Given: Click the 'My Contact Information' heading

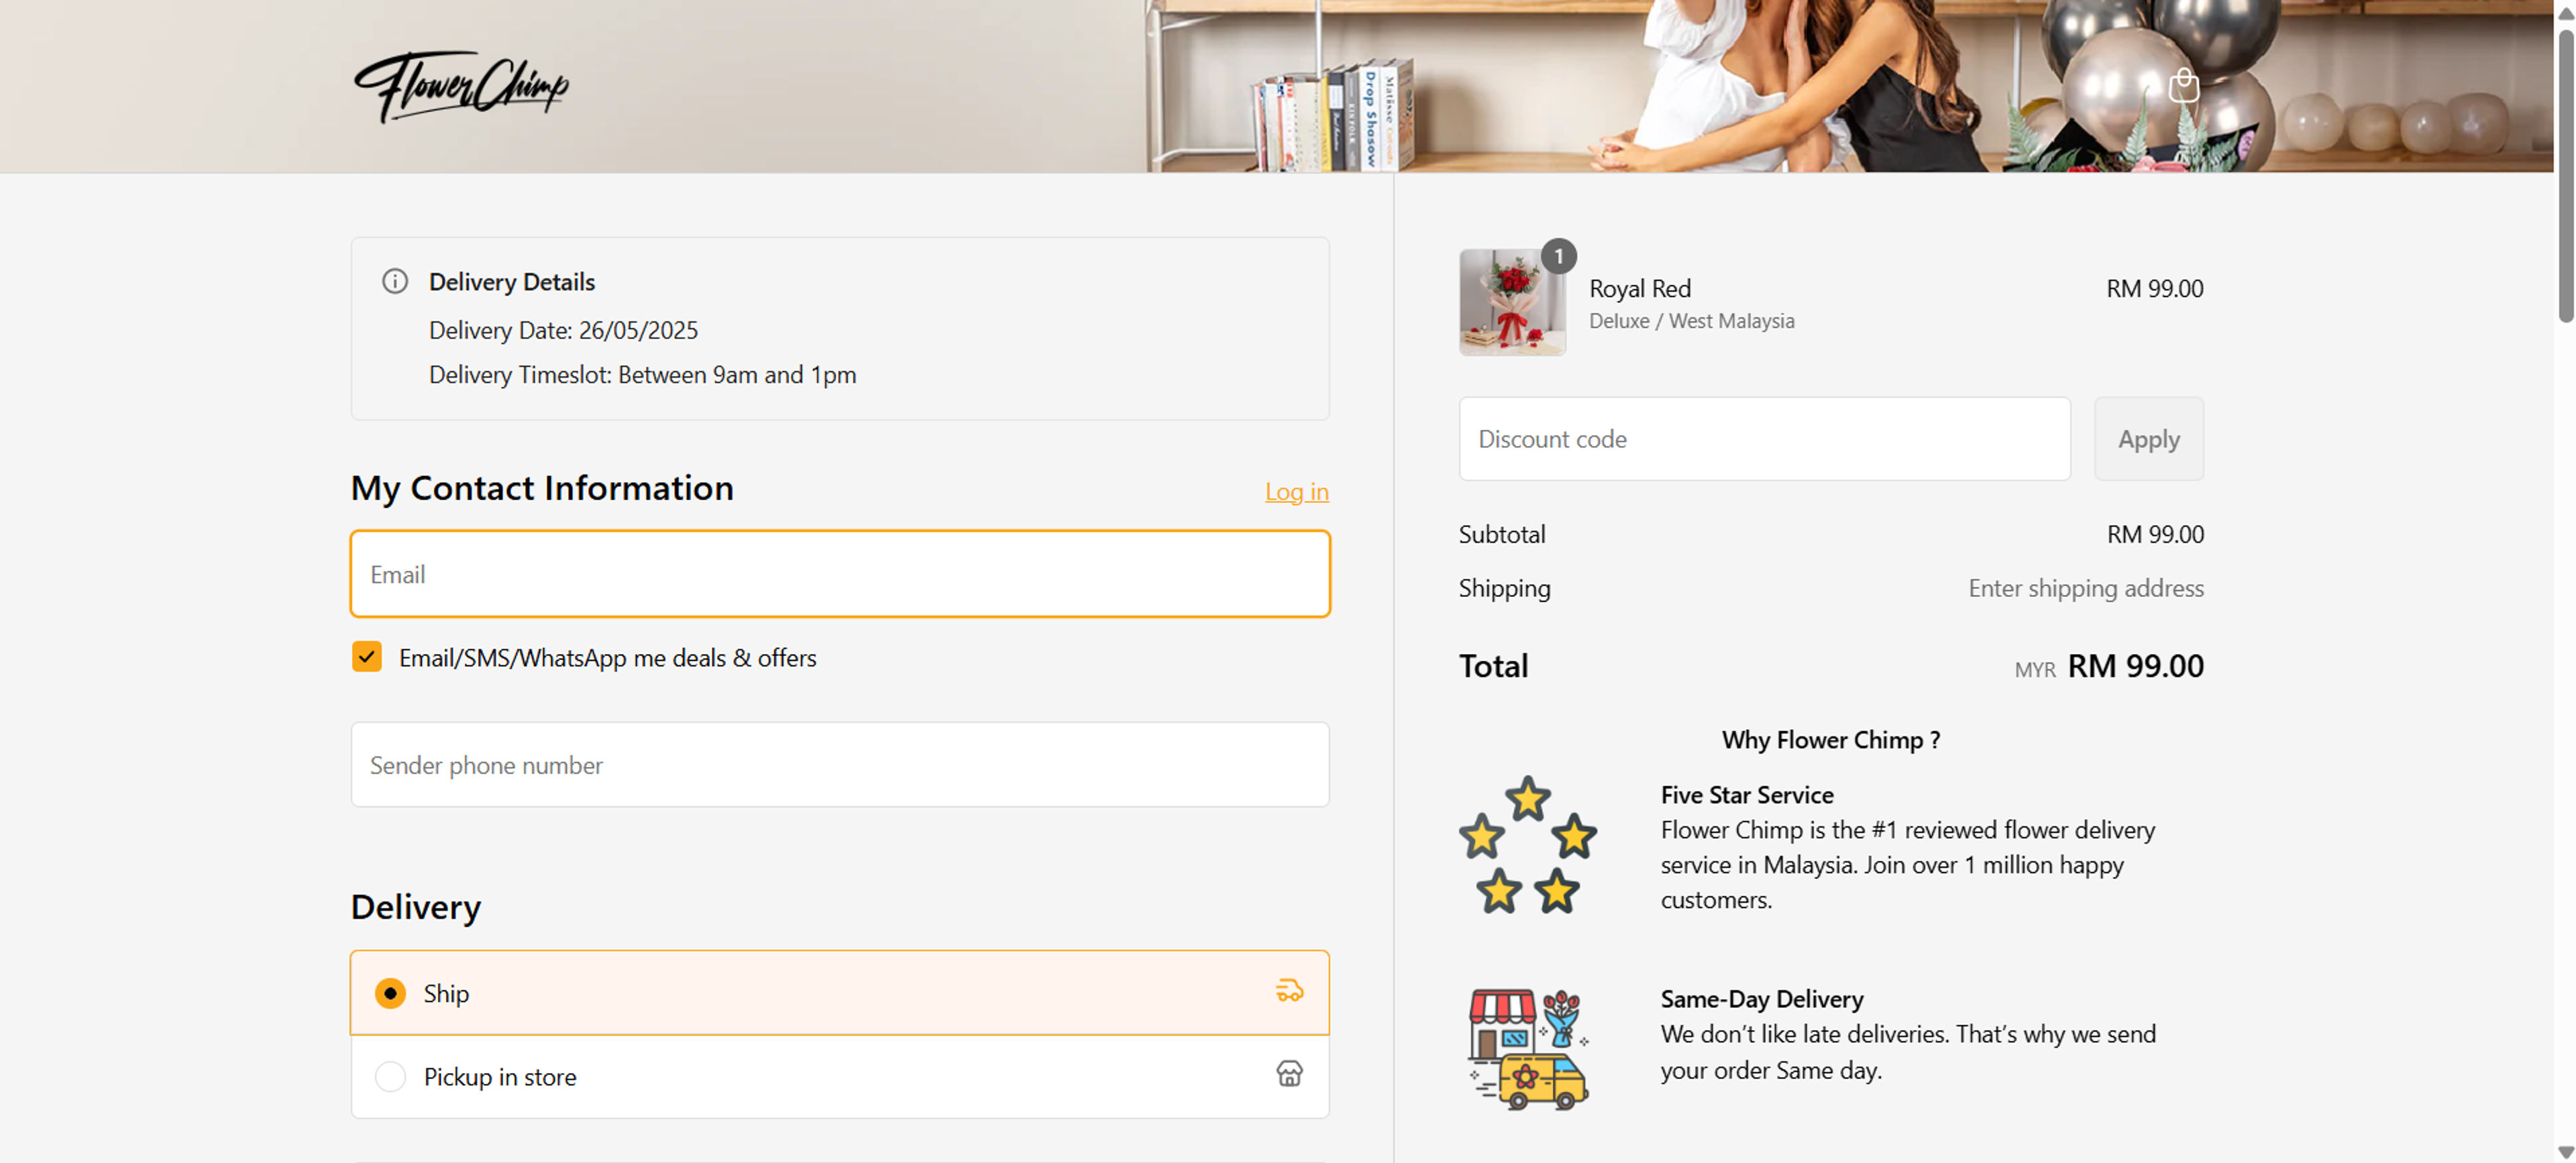Looking at the screenshot, I should pos(542,488).
